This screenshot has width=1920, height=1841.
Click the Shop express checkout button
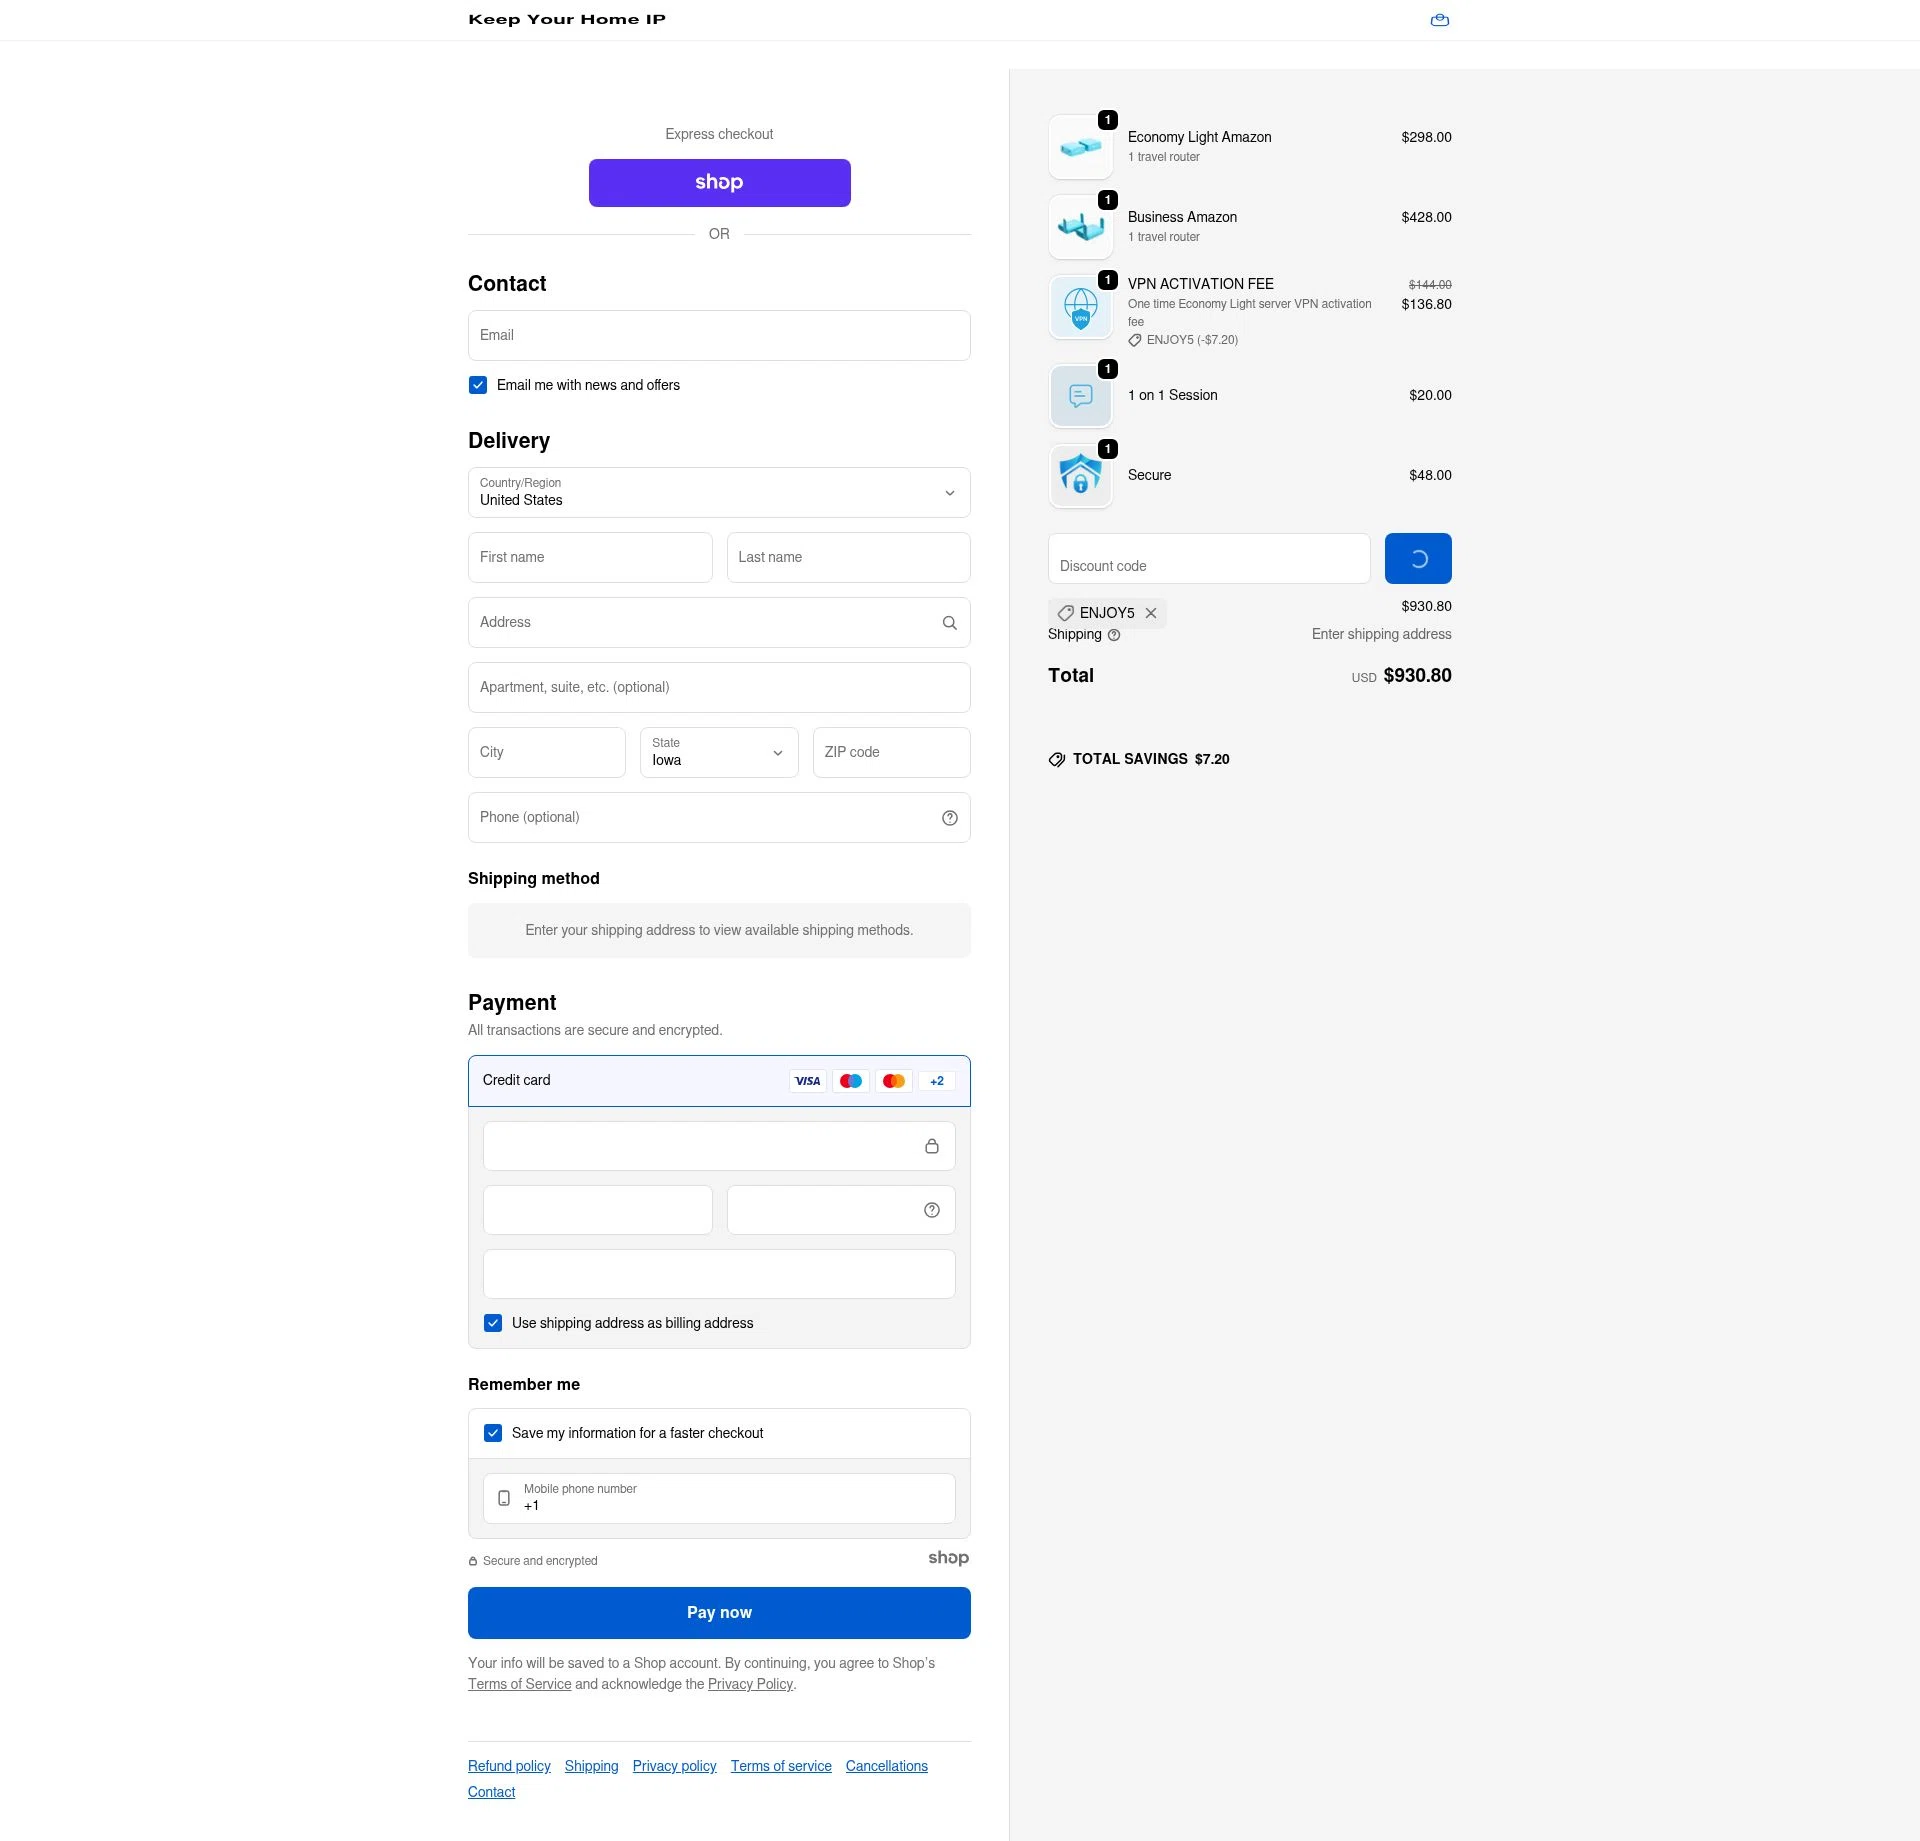[718, 183]
